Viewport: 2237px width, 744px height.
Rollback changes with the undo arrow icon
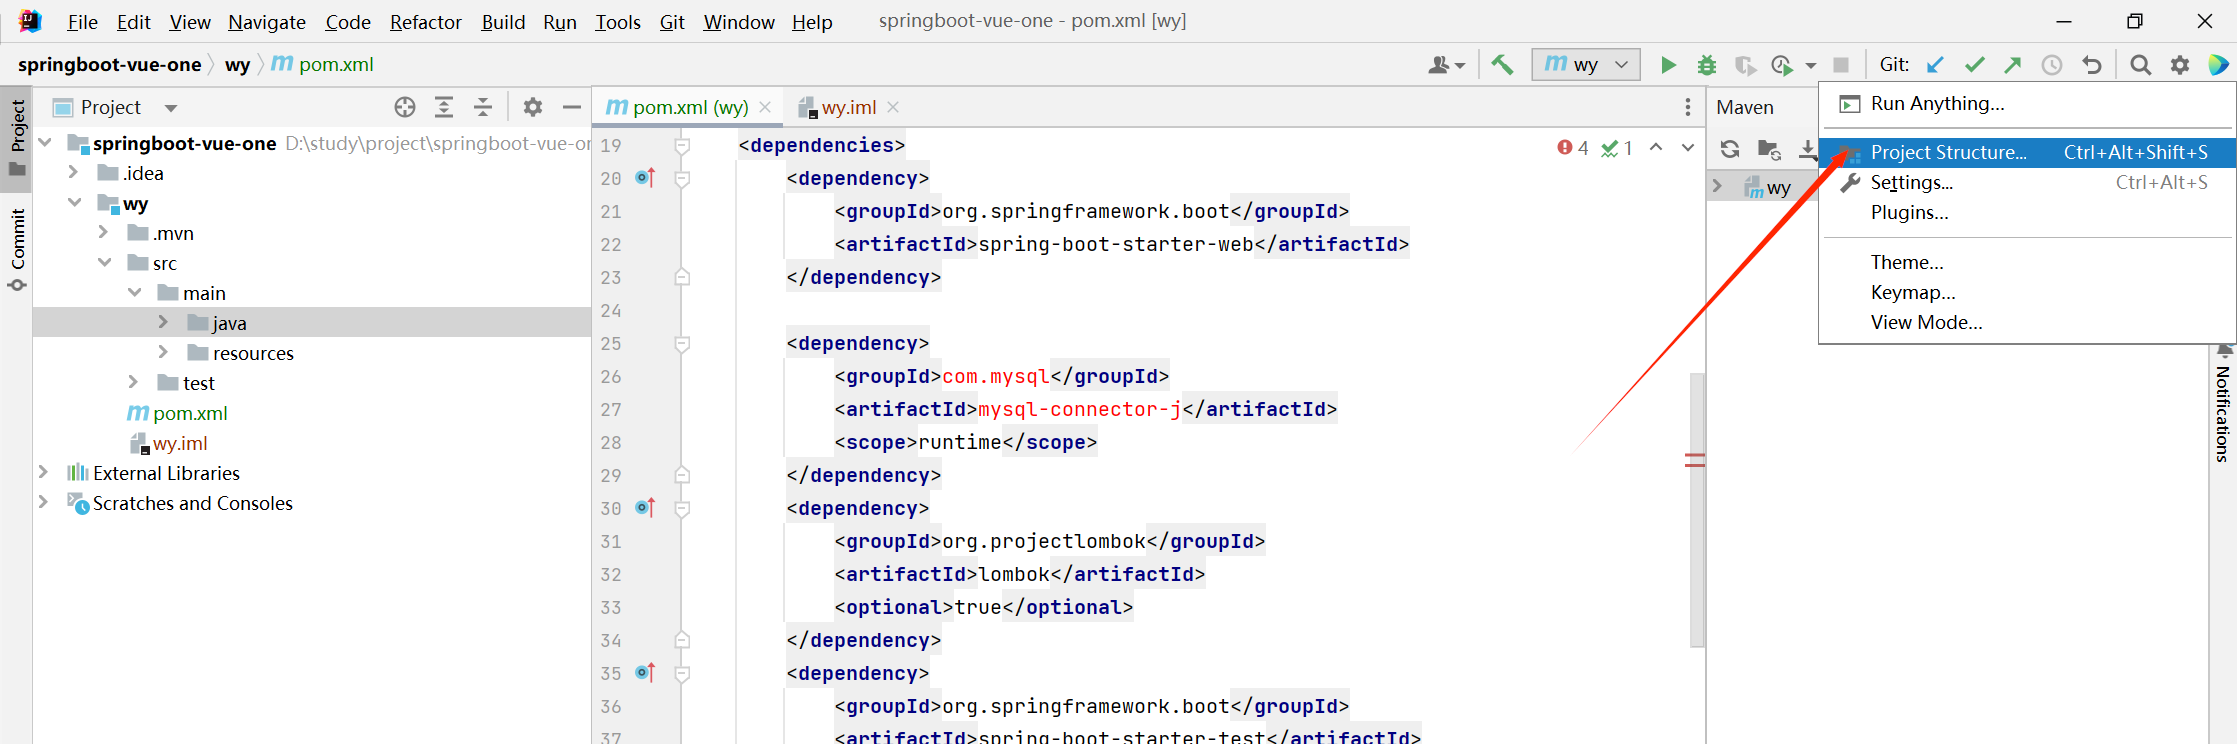[x=2091, y=65]
